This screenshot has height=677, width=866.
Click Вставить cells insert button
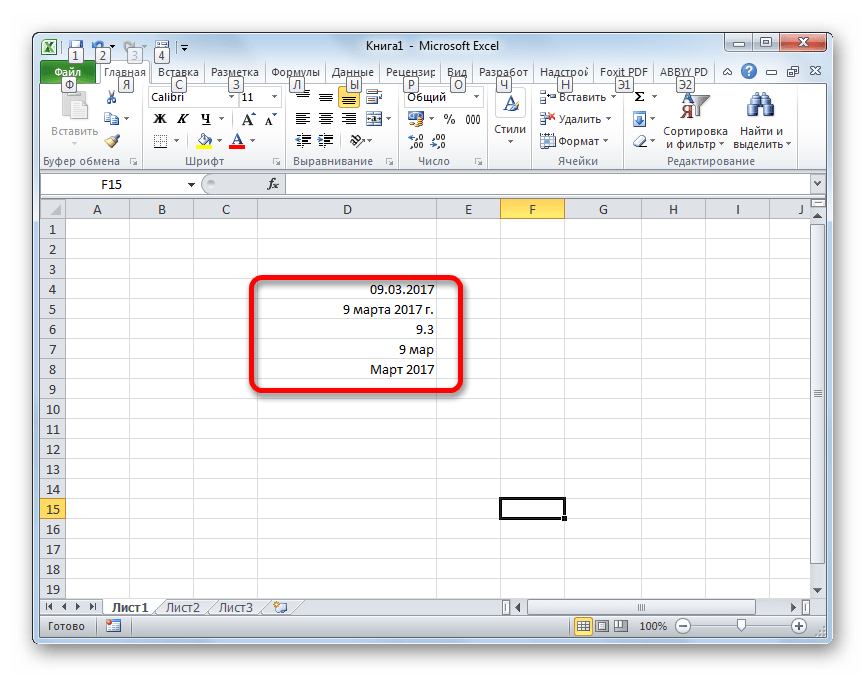click(x=578, y=97)
